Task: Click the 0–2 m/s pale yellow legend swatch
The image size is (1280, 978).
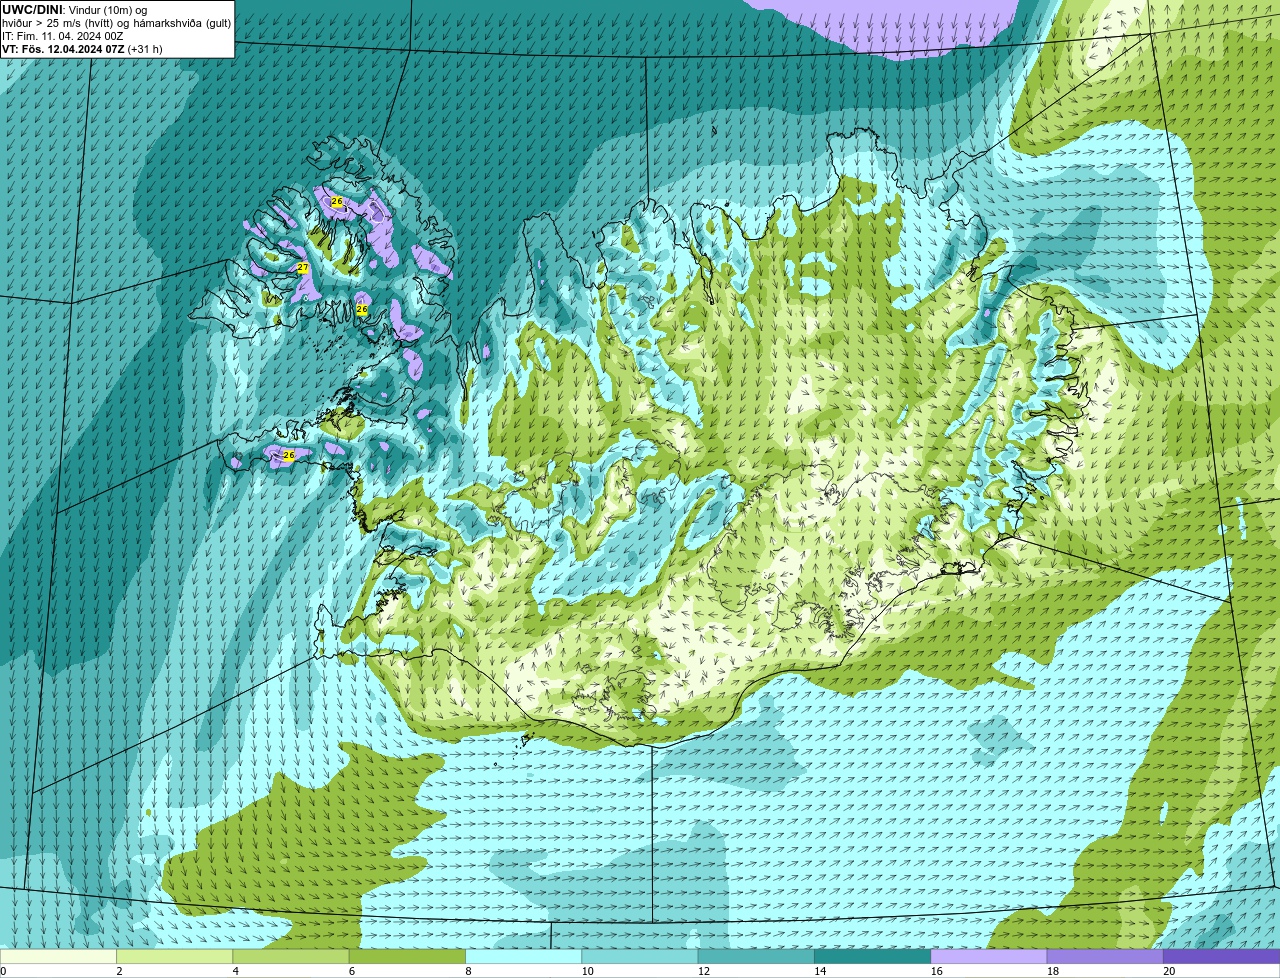Action: 59,956
